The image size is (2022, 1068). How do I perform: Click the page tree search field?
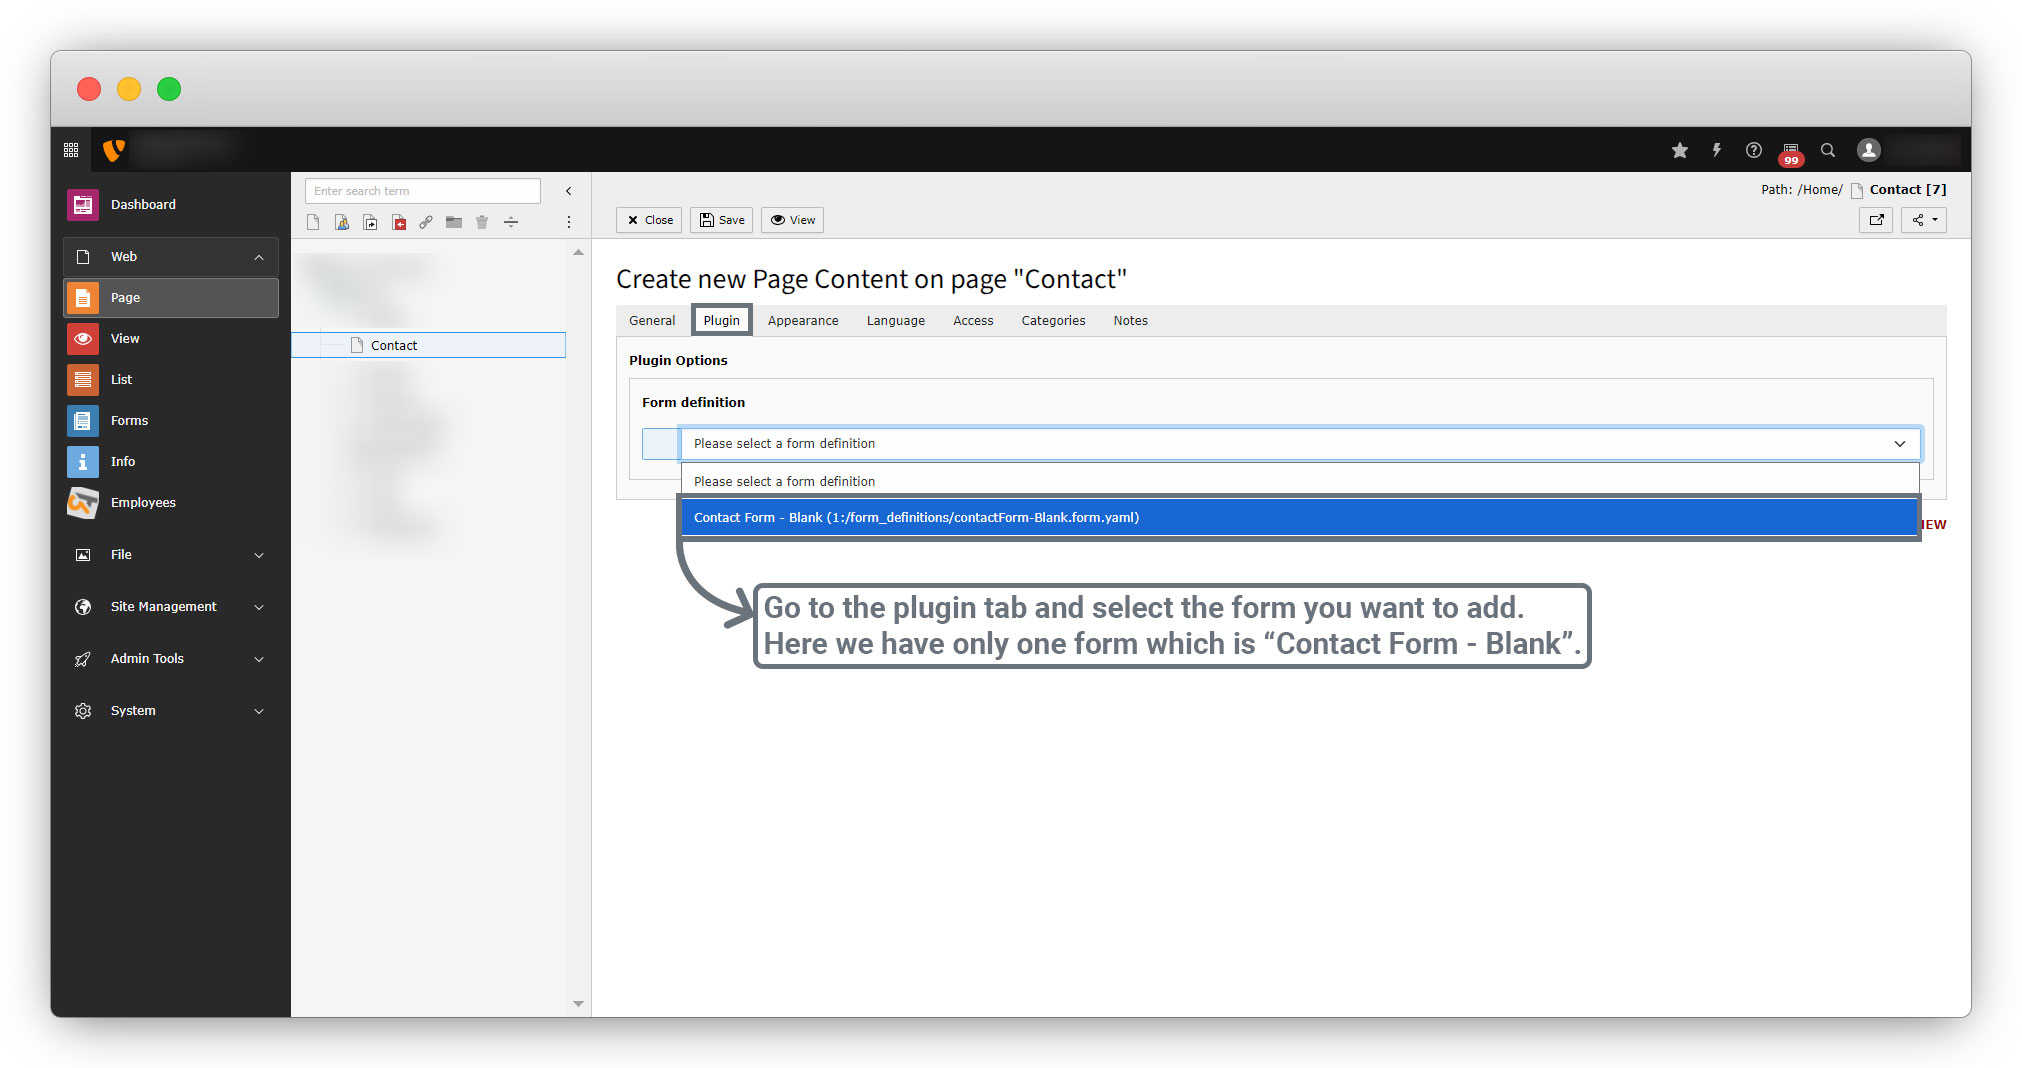pos(423,191)
